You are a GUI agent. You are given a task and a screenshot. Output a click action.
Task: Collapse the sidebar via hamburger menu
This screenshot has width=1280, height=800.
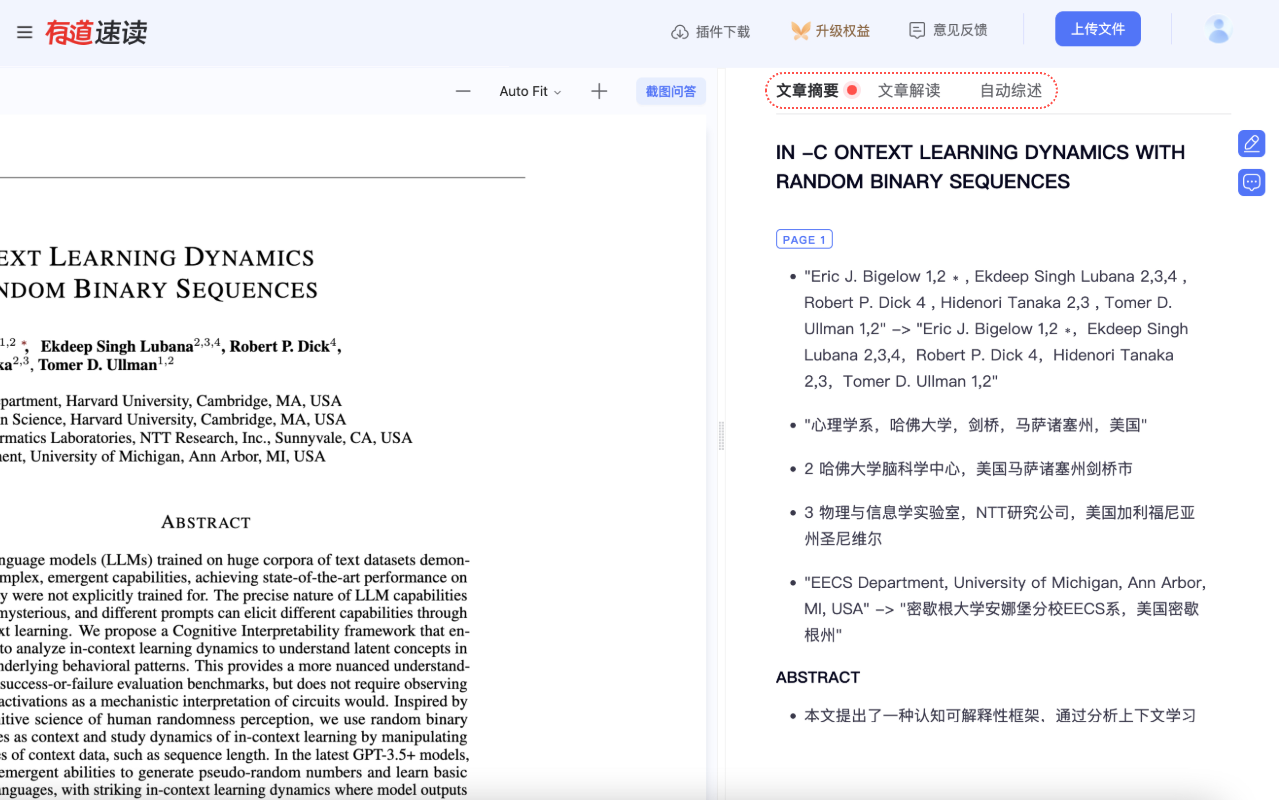(x=25, y=30)
